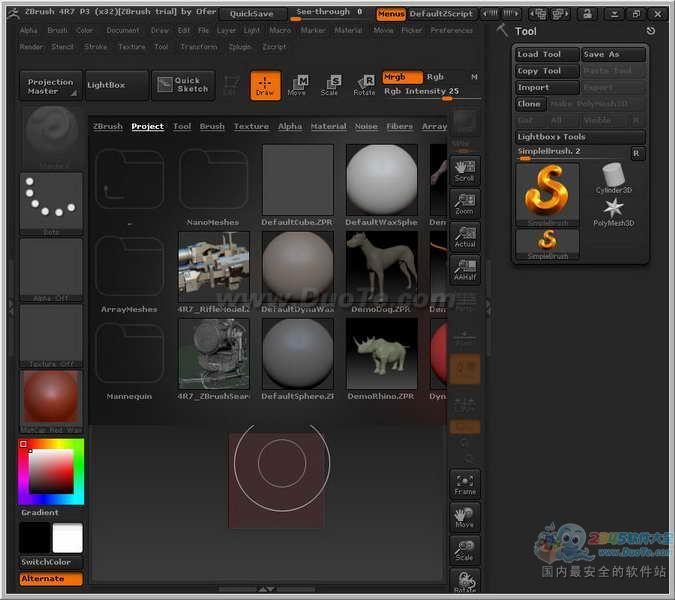Toggle the Menus button
The height and width of the screenshot is (600, 675).
tap(391, 14)
